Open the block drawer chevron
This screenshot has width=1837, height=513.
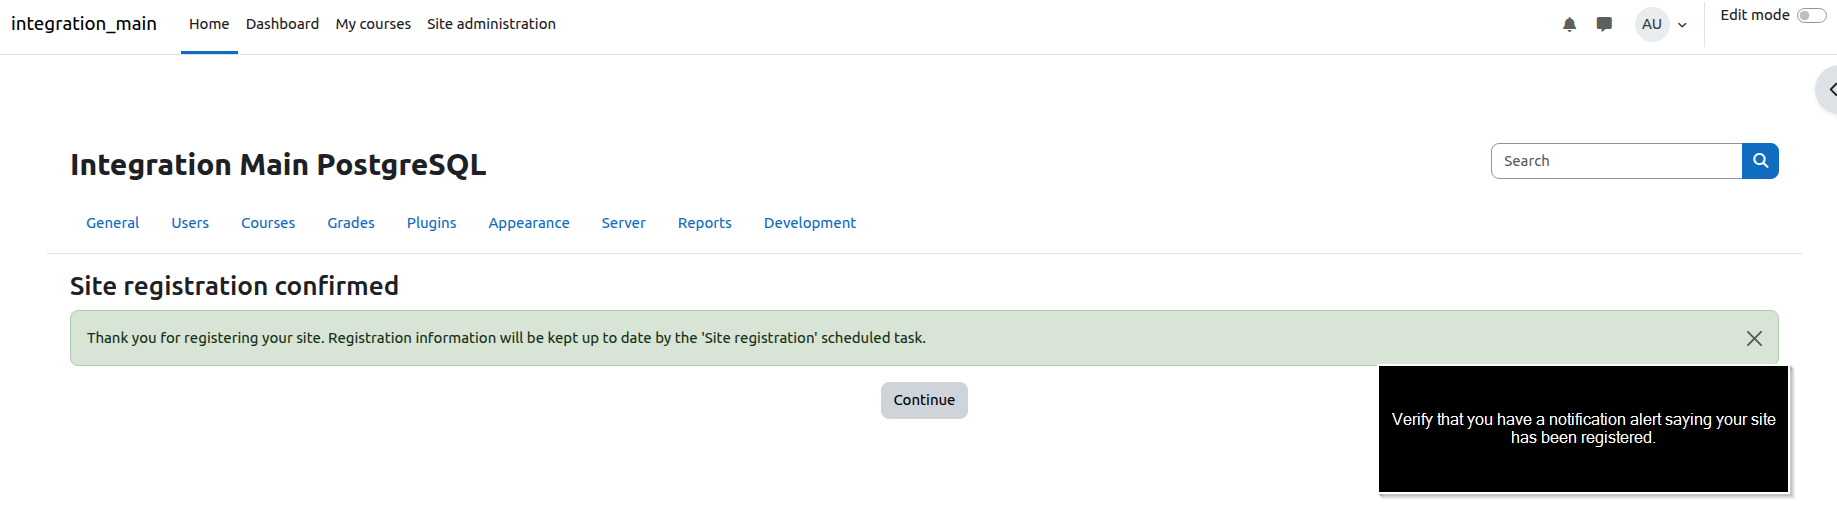tap(1828, 90)
